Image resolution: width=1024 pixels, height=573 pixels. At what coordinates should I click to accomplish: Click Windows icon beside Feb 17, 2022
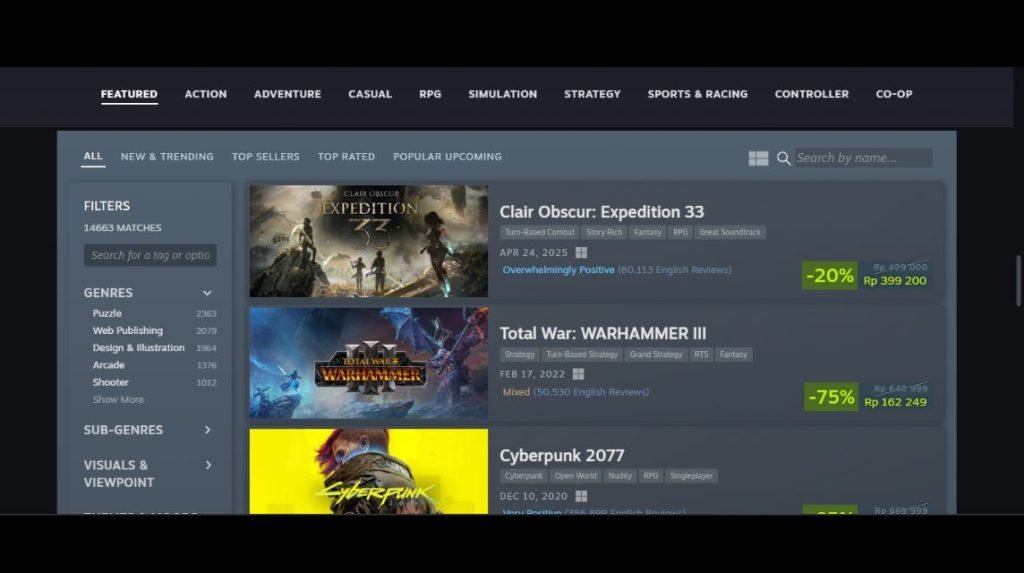click(x=578, y=374)
